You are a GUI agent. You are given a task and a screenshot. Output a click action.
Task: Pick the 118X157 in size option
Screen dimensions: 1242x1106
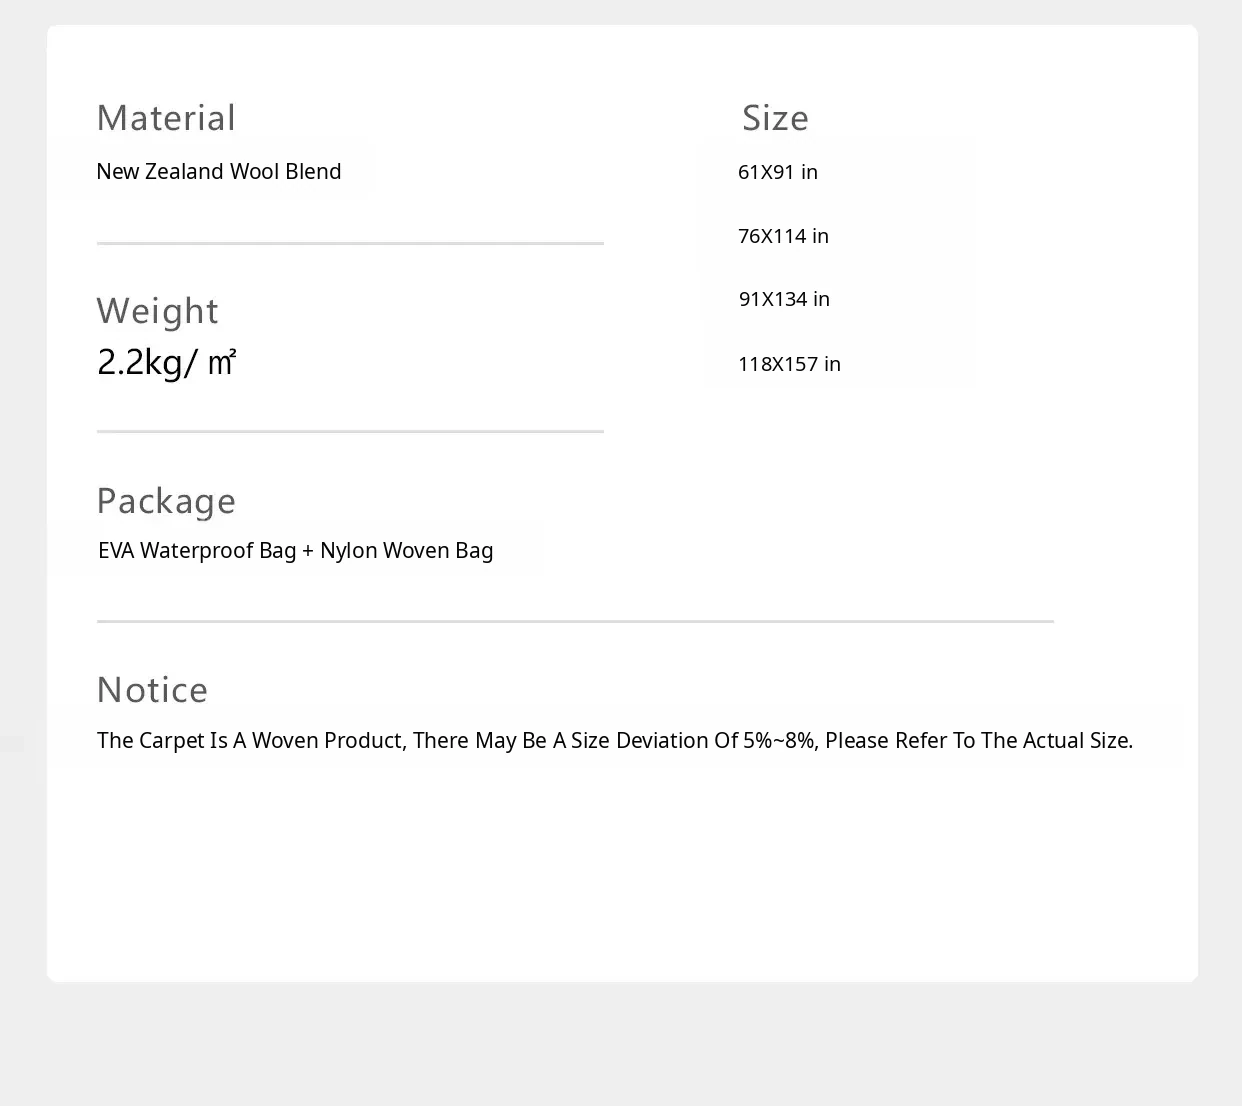click(x=789, y=364)
